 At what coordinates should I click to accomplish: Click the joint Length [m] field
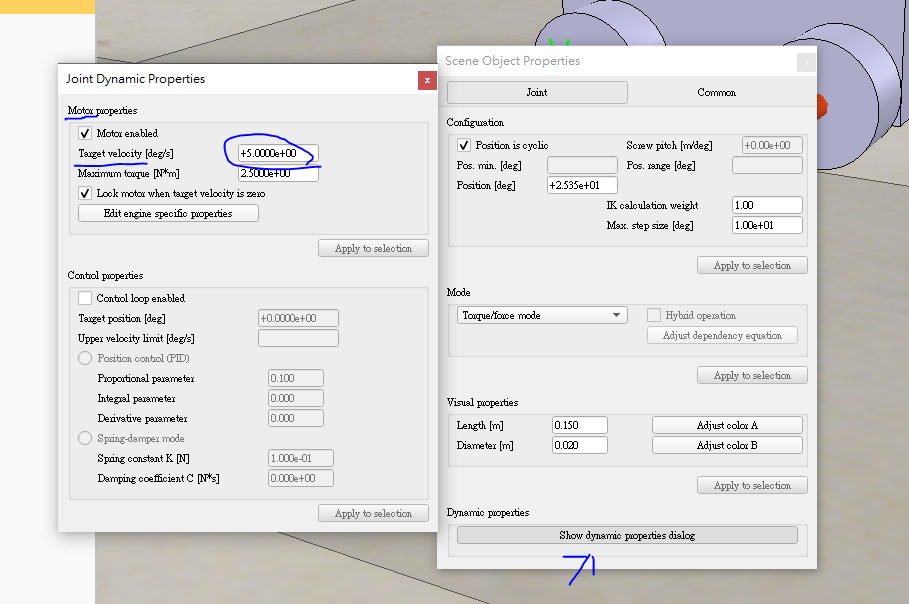[x=579, y=425]
